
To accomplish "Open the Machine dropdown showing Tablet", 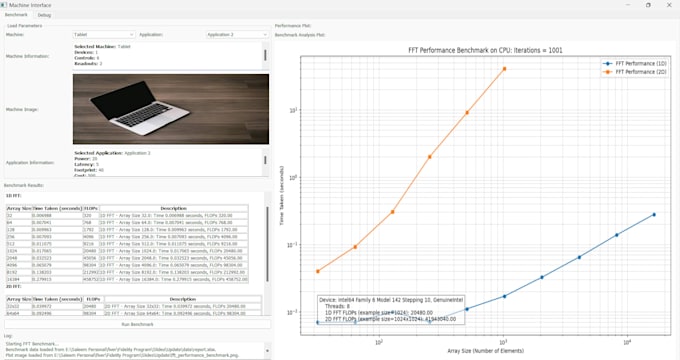I will 104,34.
